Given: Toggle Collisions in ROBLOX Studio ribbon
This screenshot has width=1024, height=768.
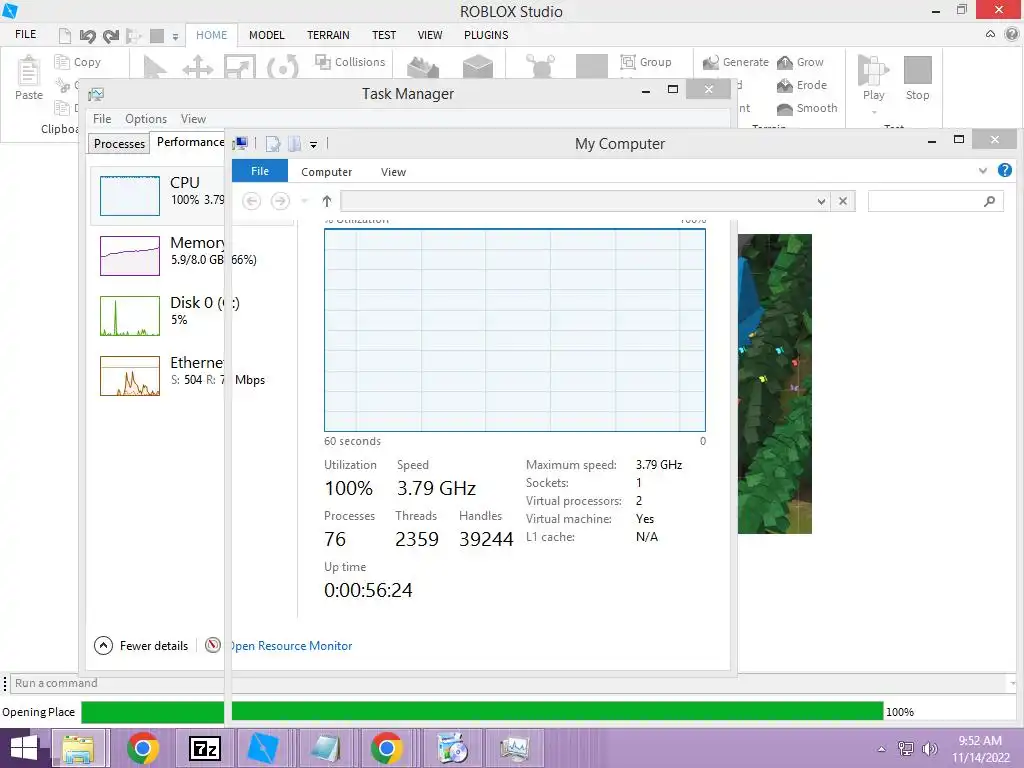Looking at the screenshot, I should pyautogui.click(x=350, y=62).
